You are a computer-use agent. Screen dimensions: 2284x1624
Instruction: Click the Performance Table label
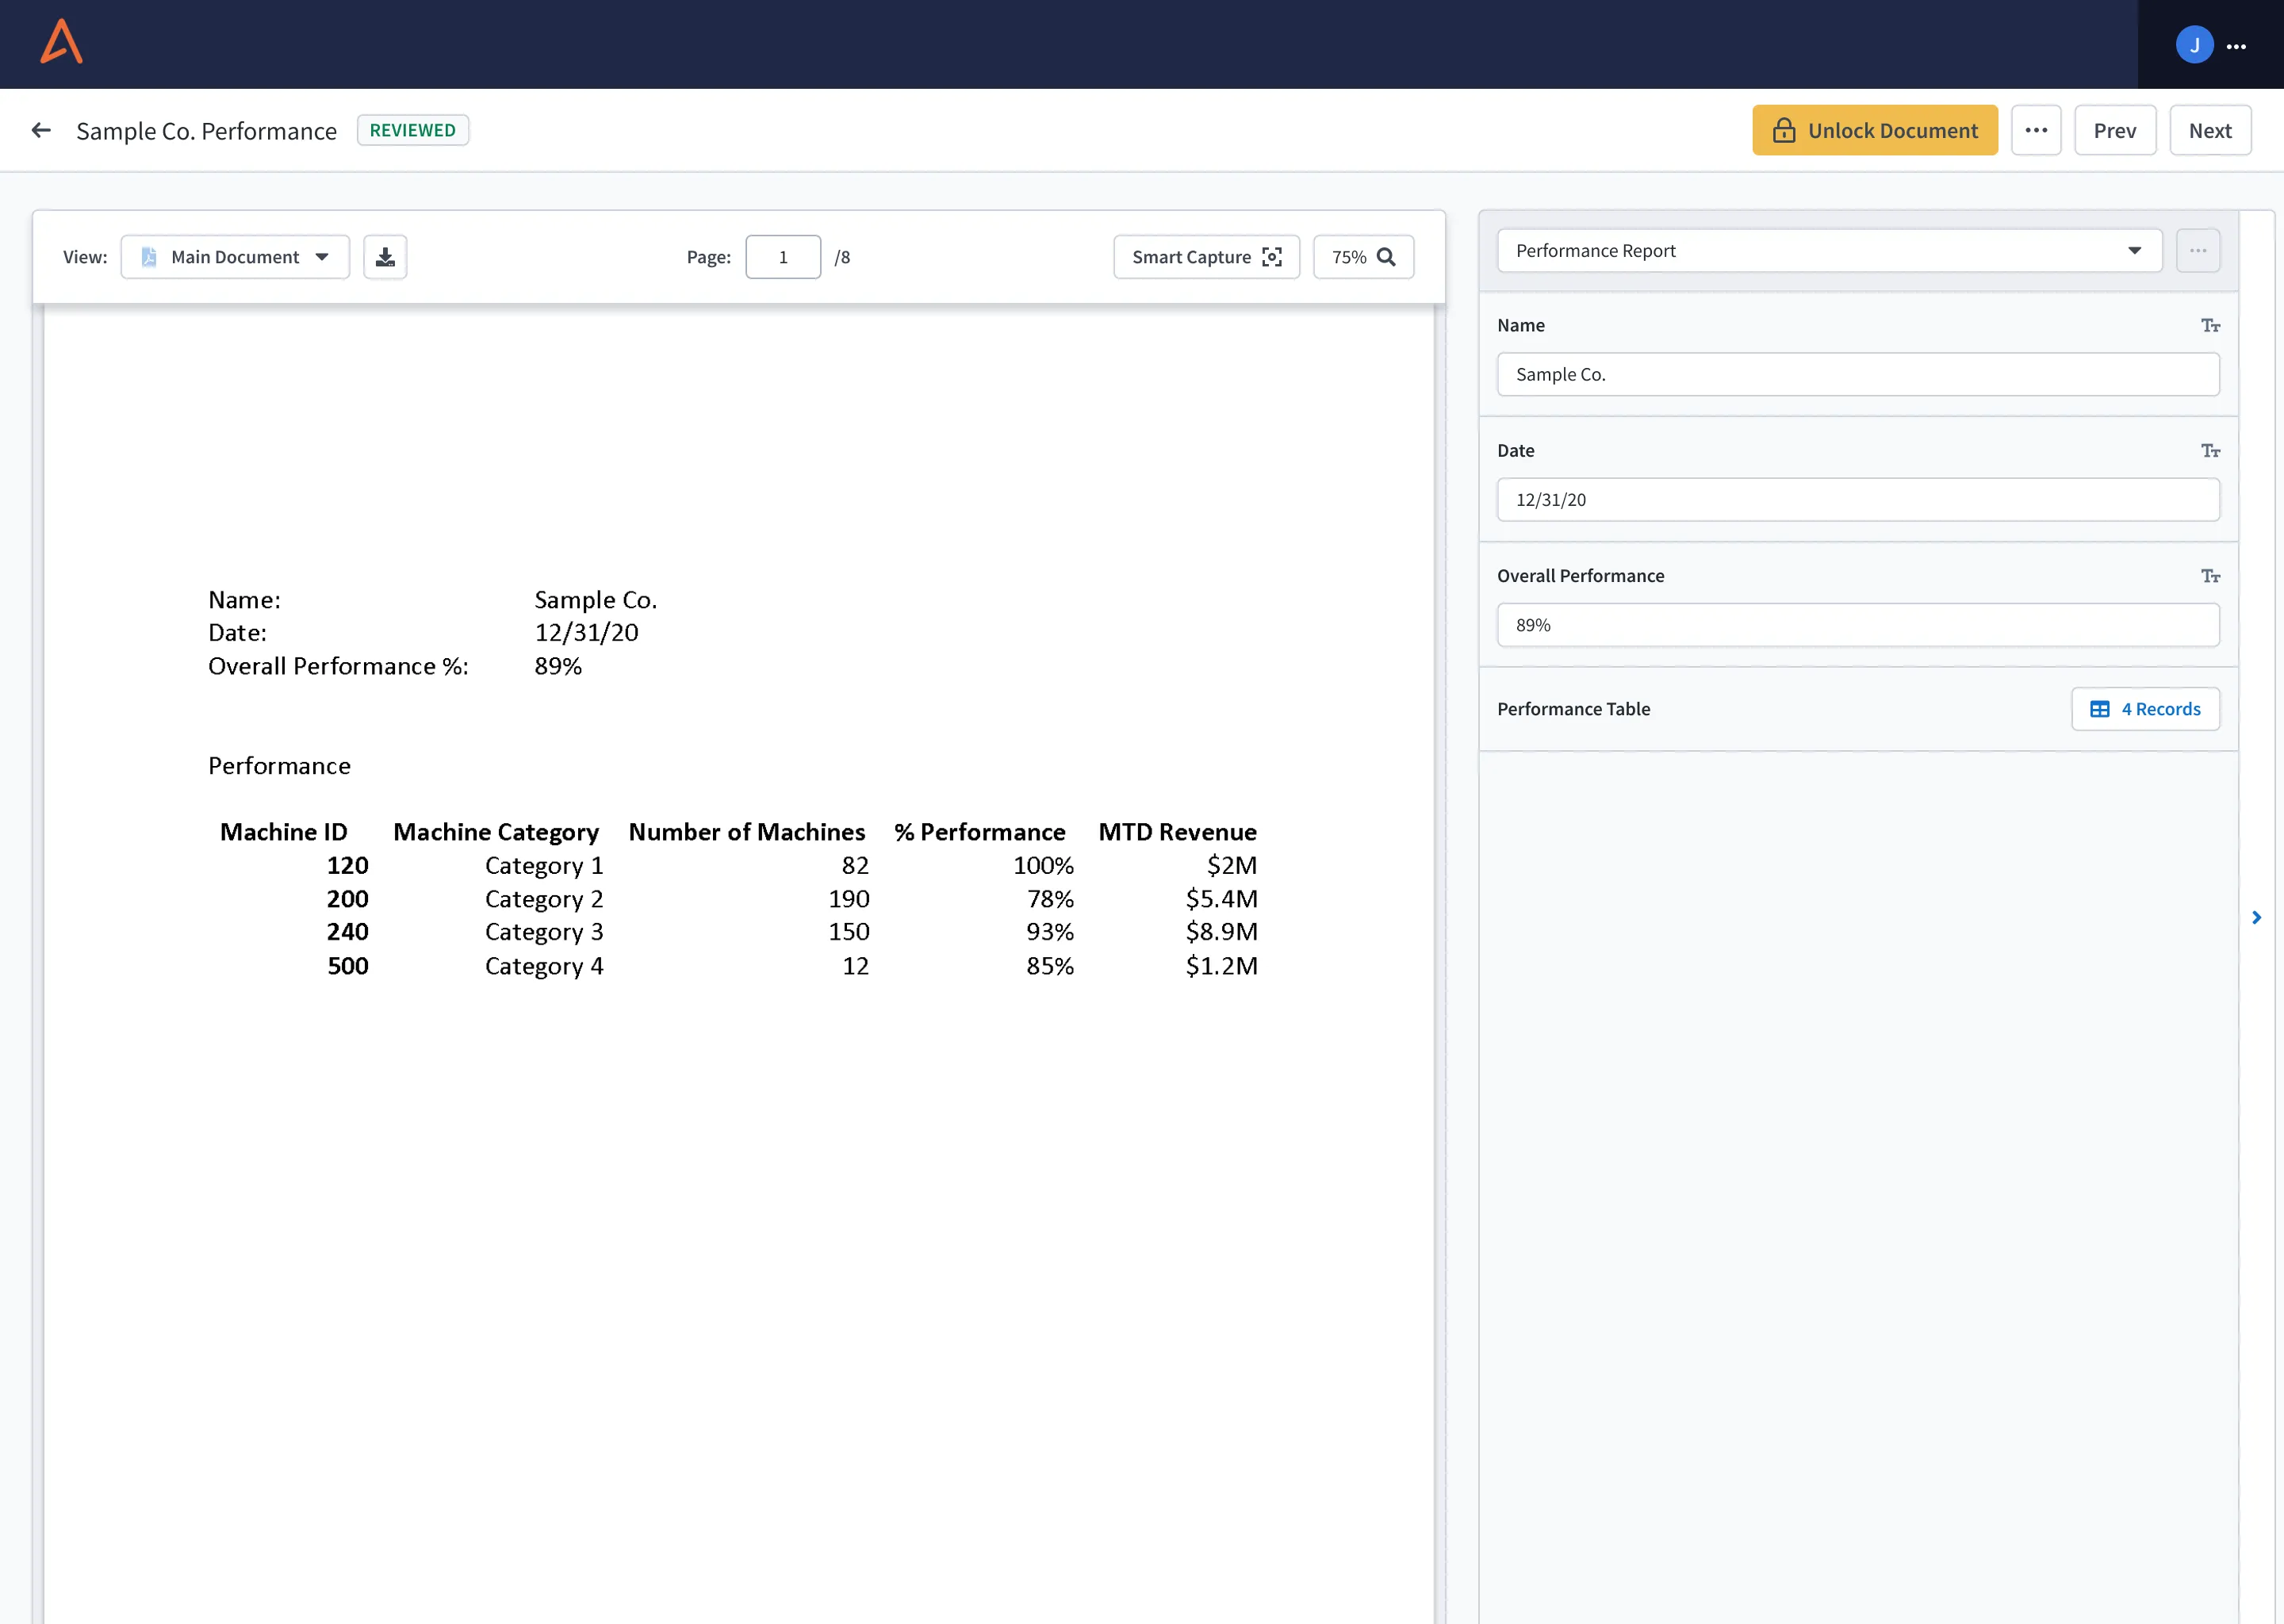tap(1573, 709)
